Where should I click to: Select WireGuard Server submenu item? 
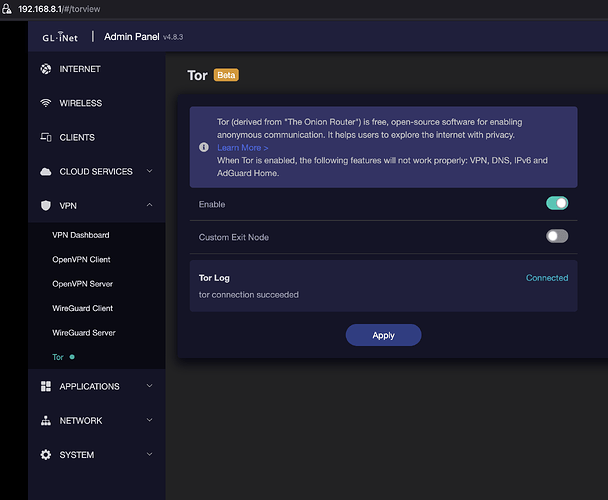point(84,333)
